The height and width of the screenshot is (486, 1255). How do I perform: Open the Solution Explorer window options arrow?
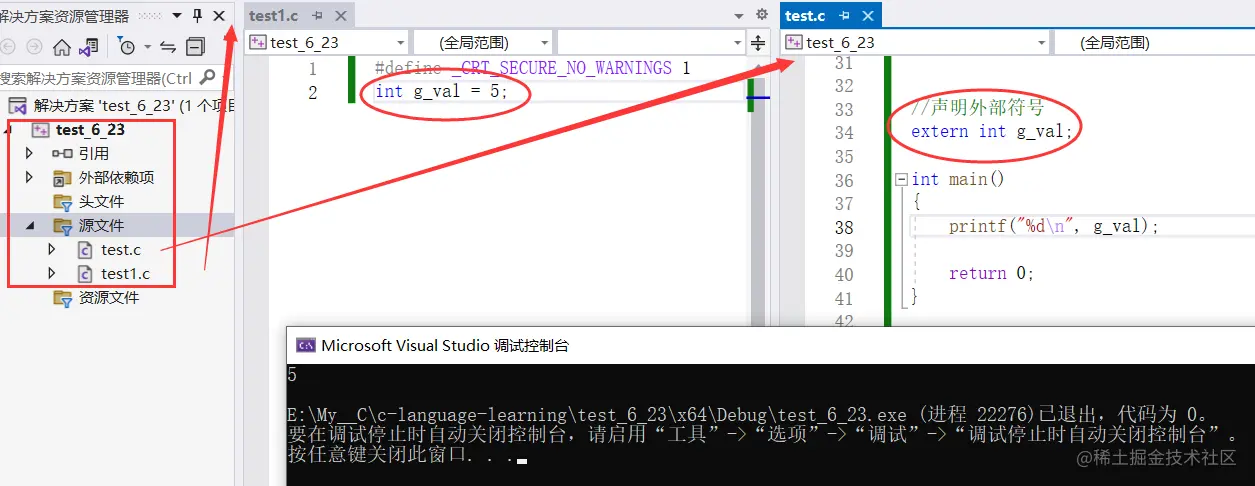[177, 16]
